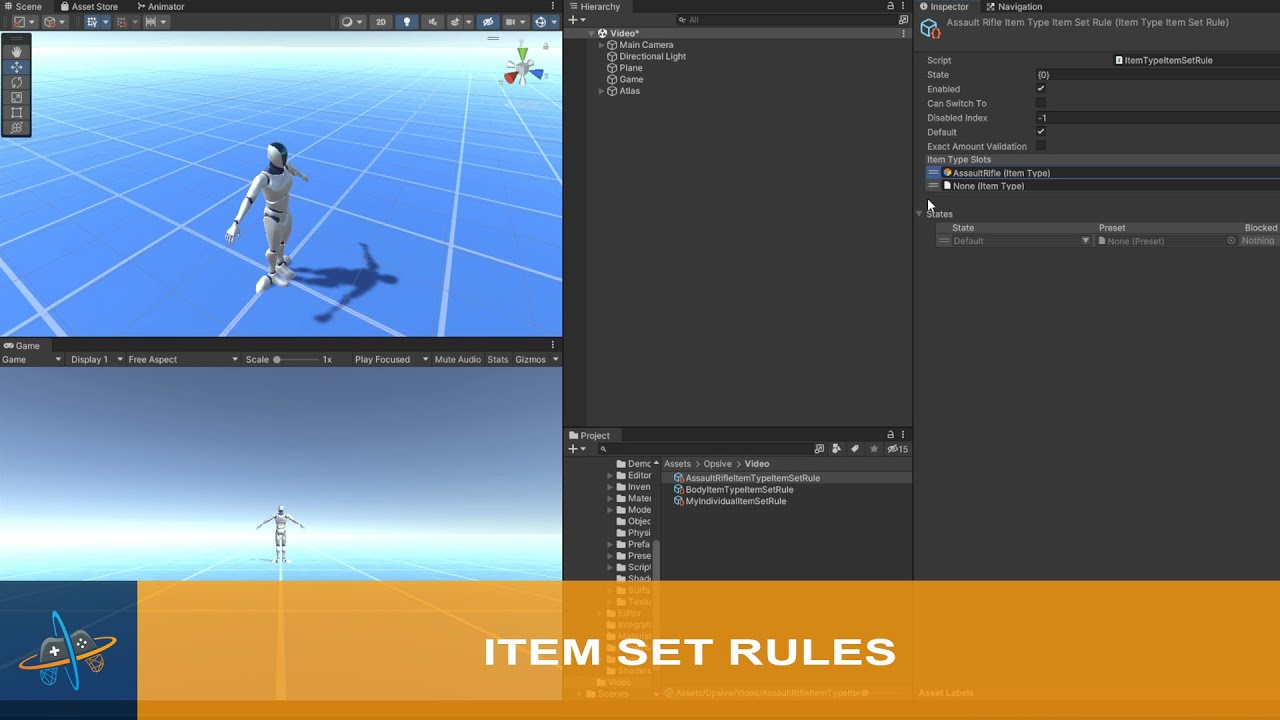Click the Disabled Index field
The height and width of the screenshot is (720, 1280).
pyautogui.click(x=1157, y=118)
